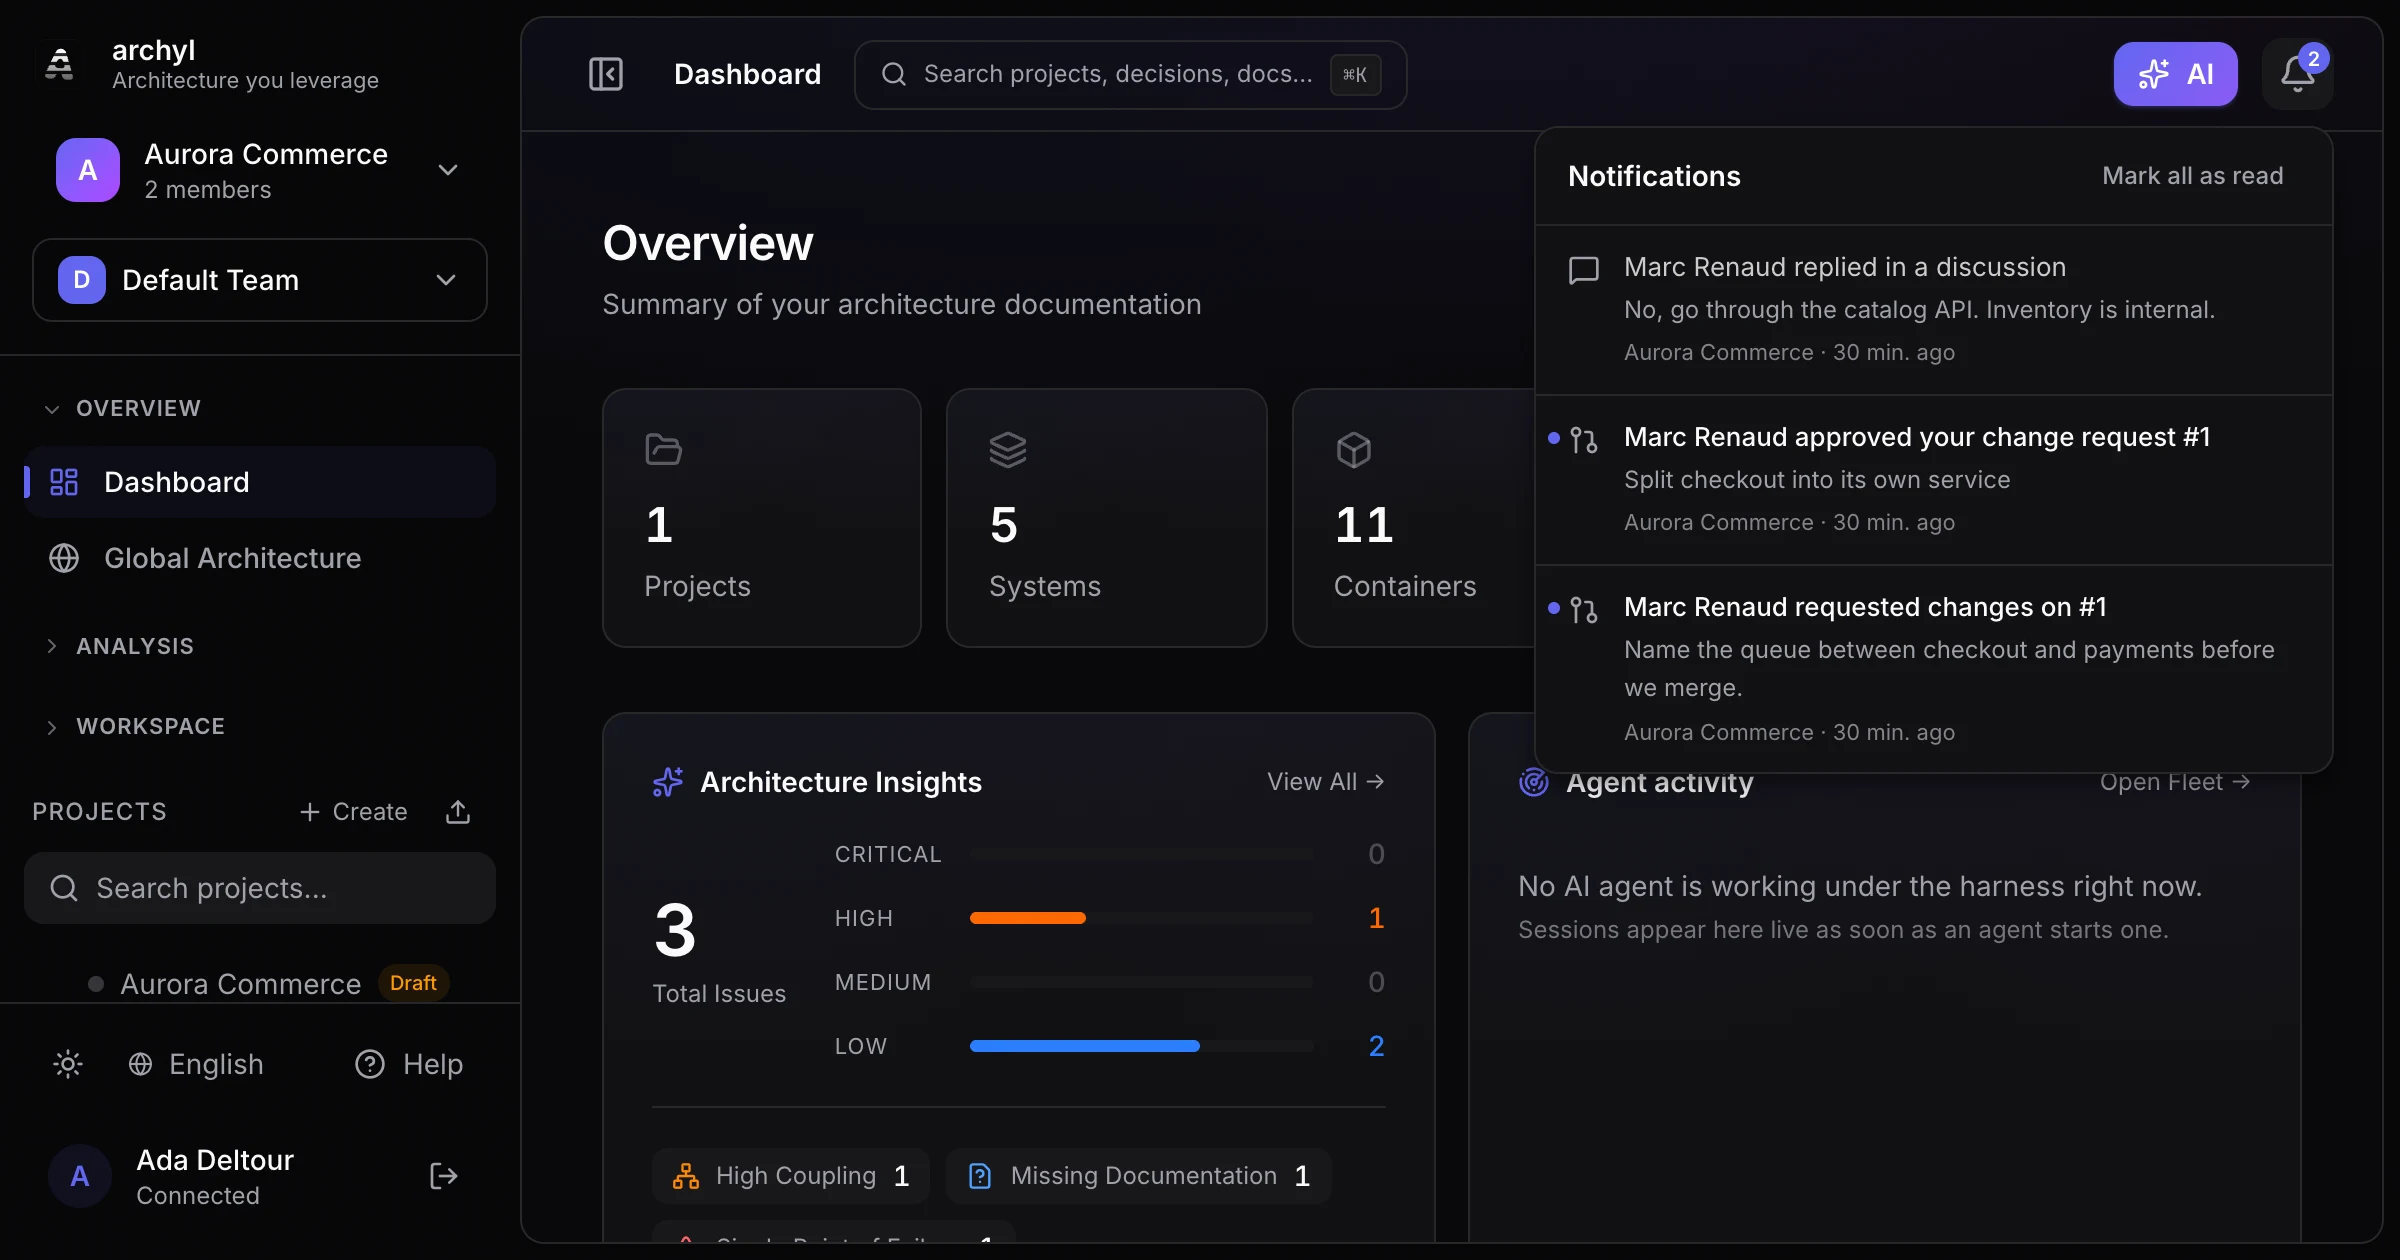Click the log out icon beside Ada Deltour
Screen dimensions: 2400x1260
pos(443,1176)
